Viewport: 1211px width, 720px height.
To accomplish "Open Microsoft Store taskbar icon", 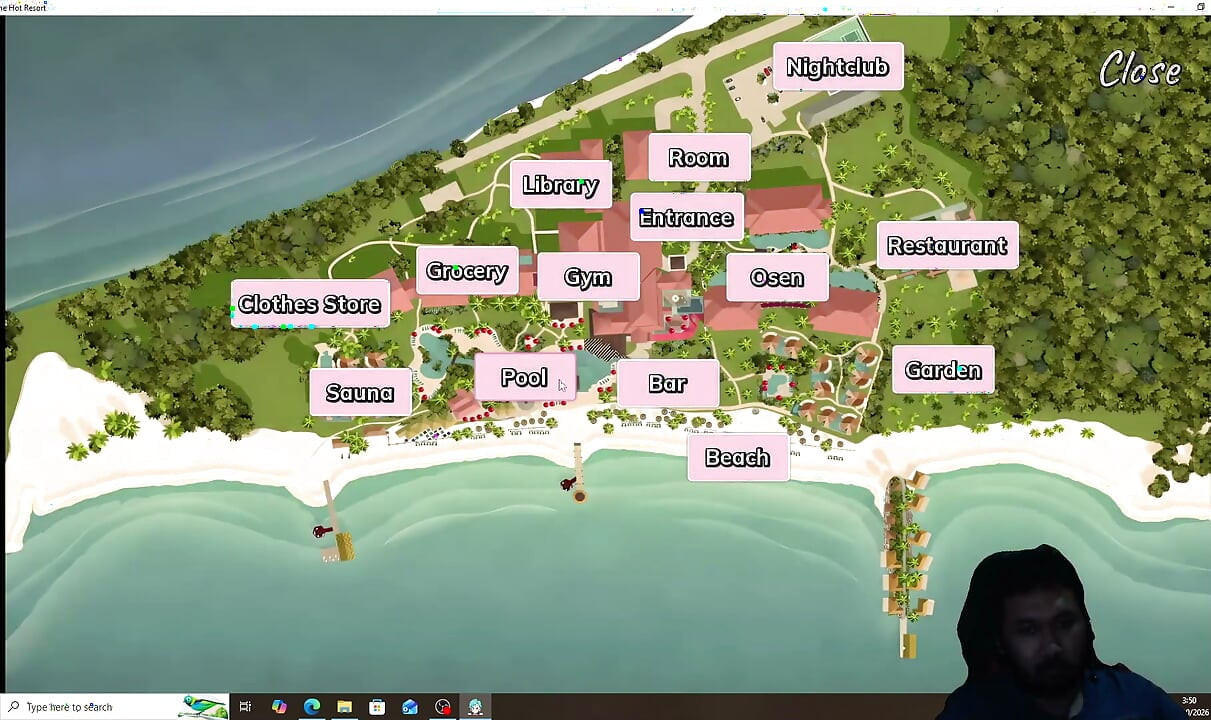I will [377, 707].
